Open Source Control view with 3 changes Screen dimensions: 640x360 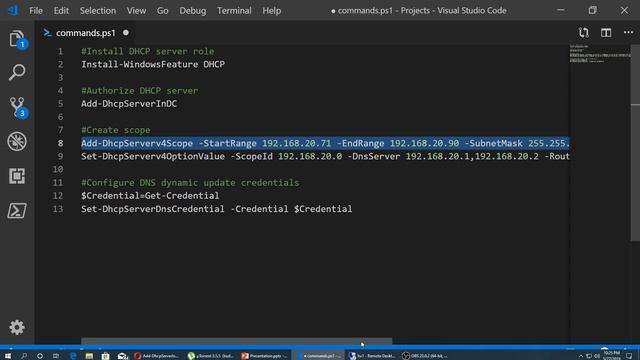[x=18, y=107]
